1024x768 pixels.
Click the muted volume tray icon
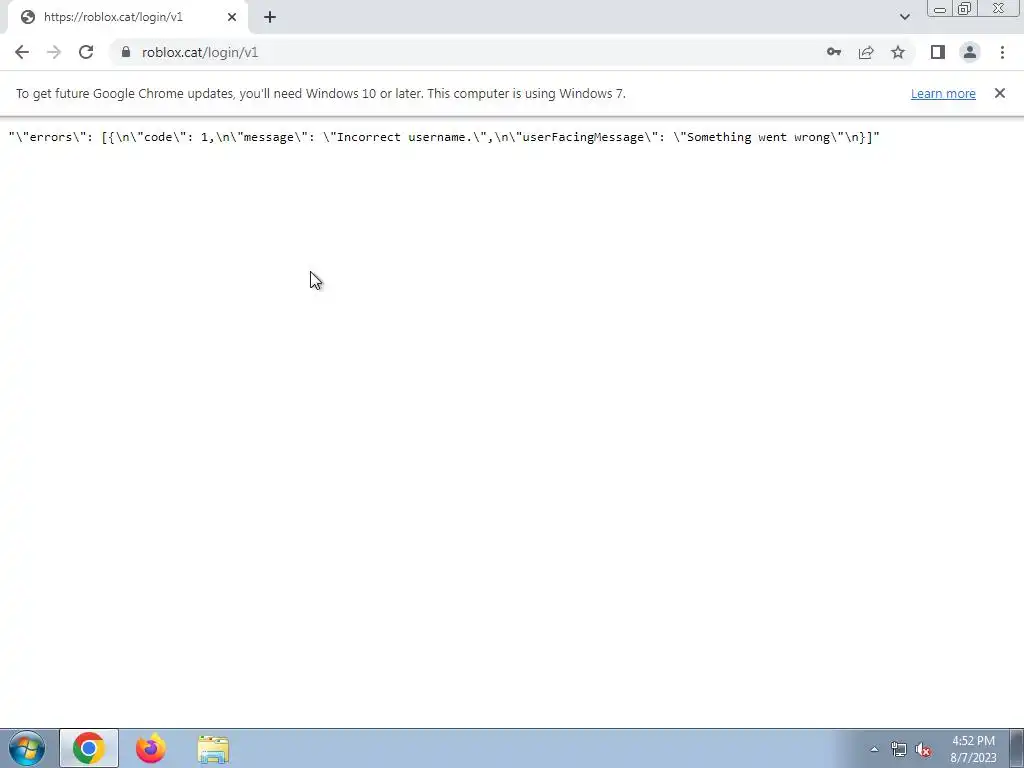[x=923, y=750]
